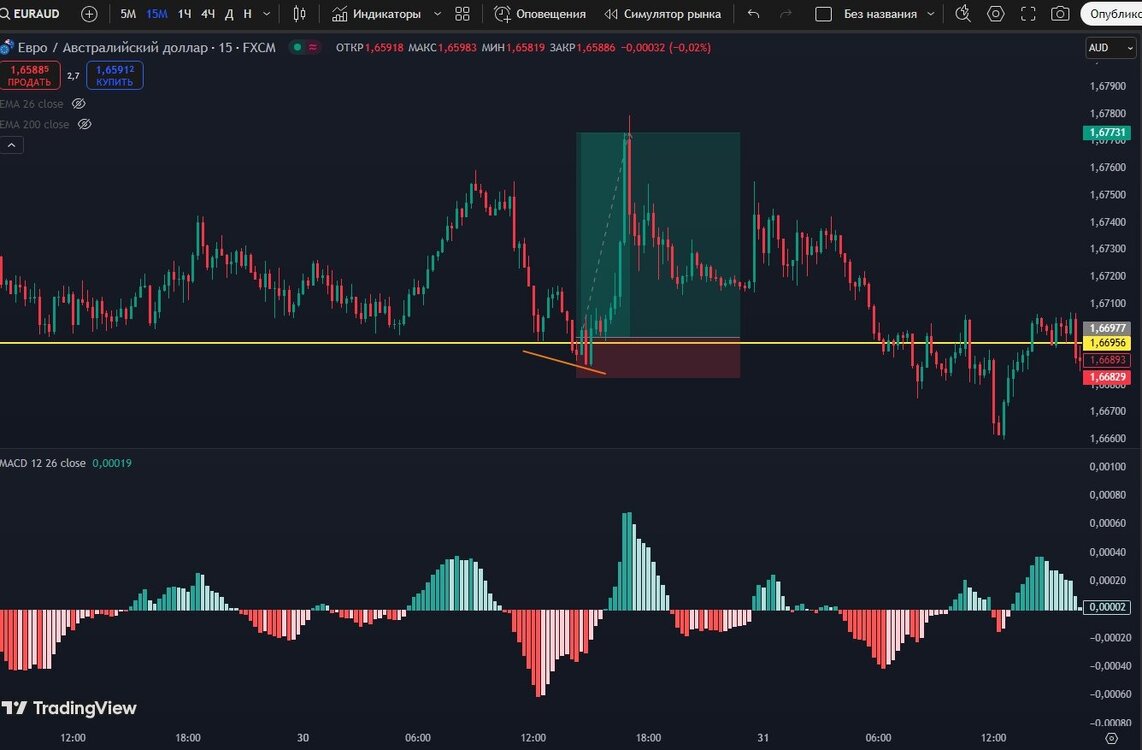This screenshot has width=1142, height=750.
Task: Open the Без названия layout name
Action: click(880, 14)
